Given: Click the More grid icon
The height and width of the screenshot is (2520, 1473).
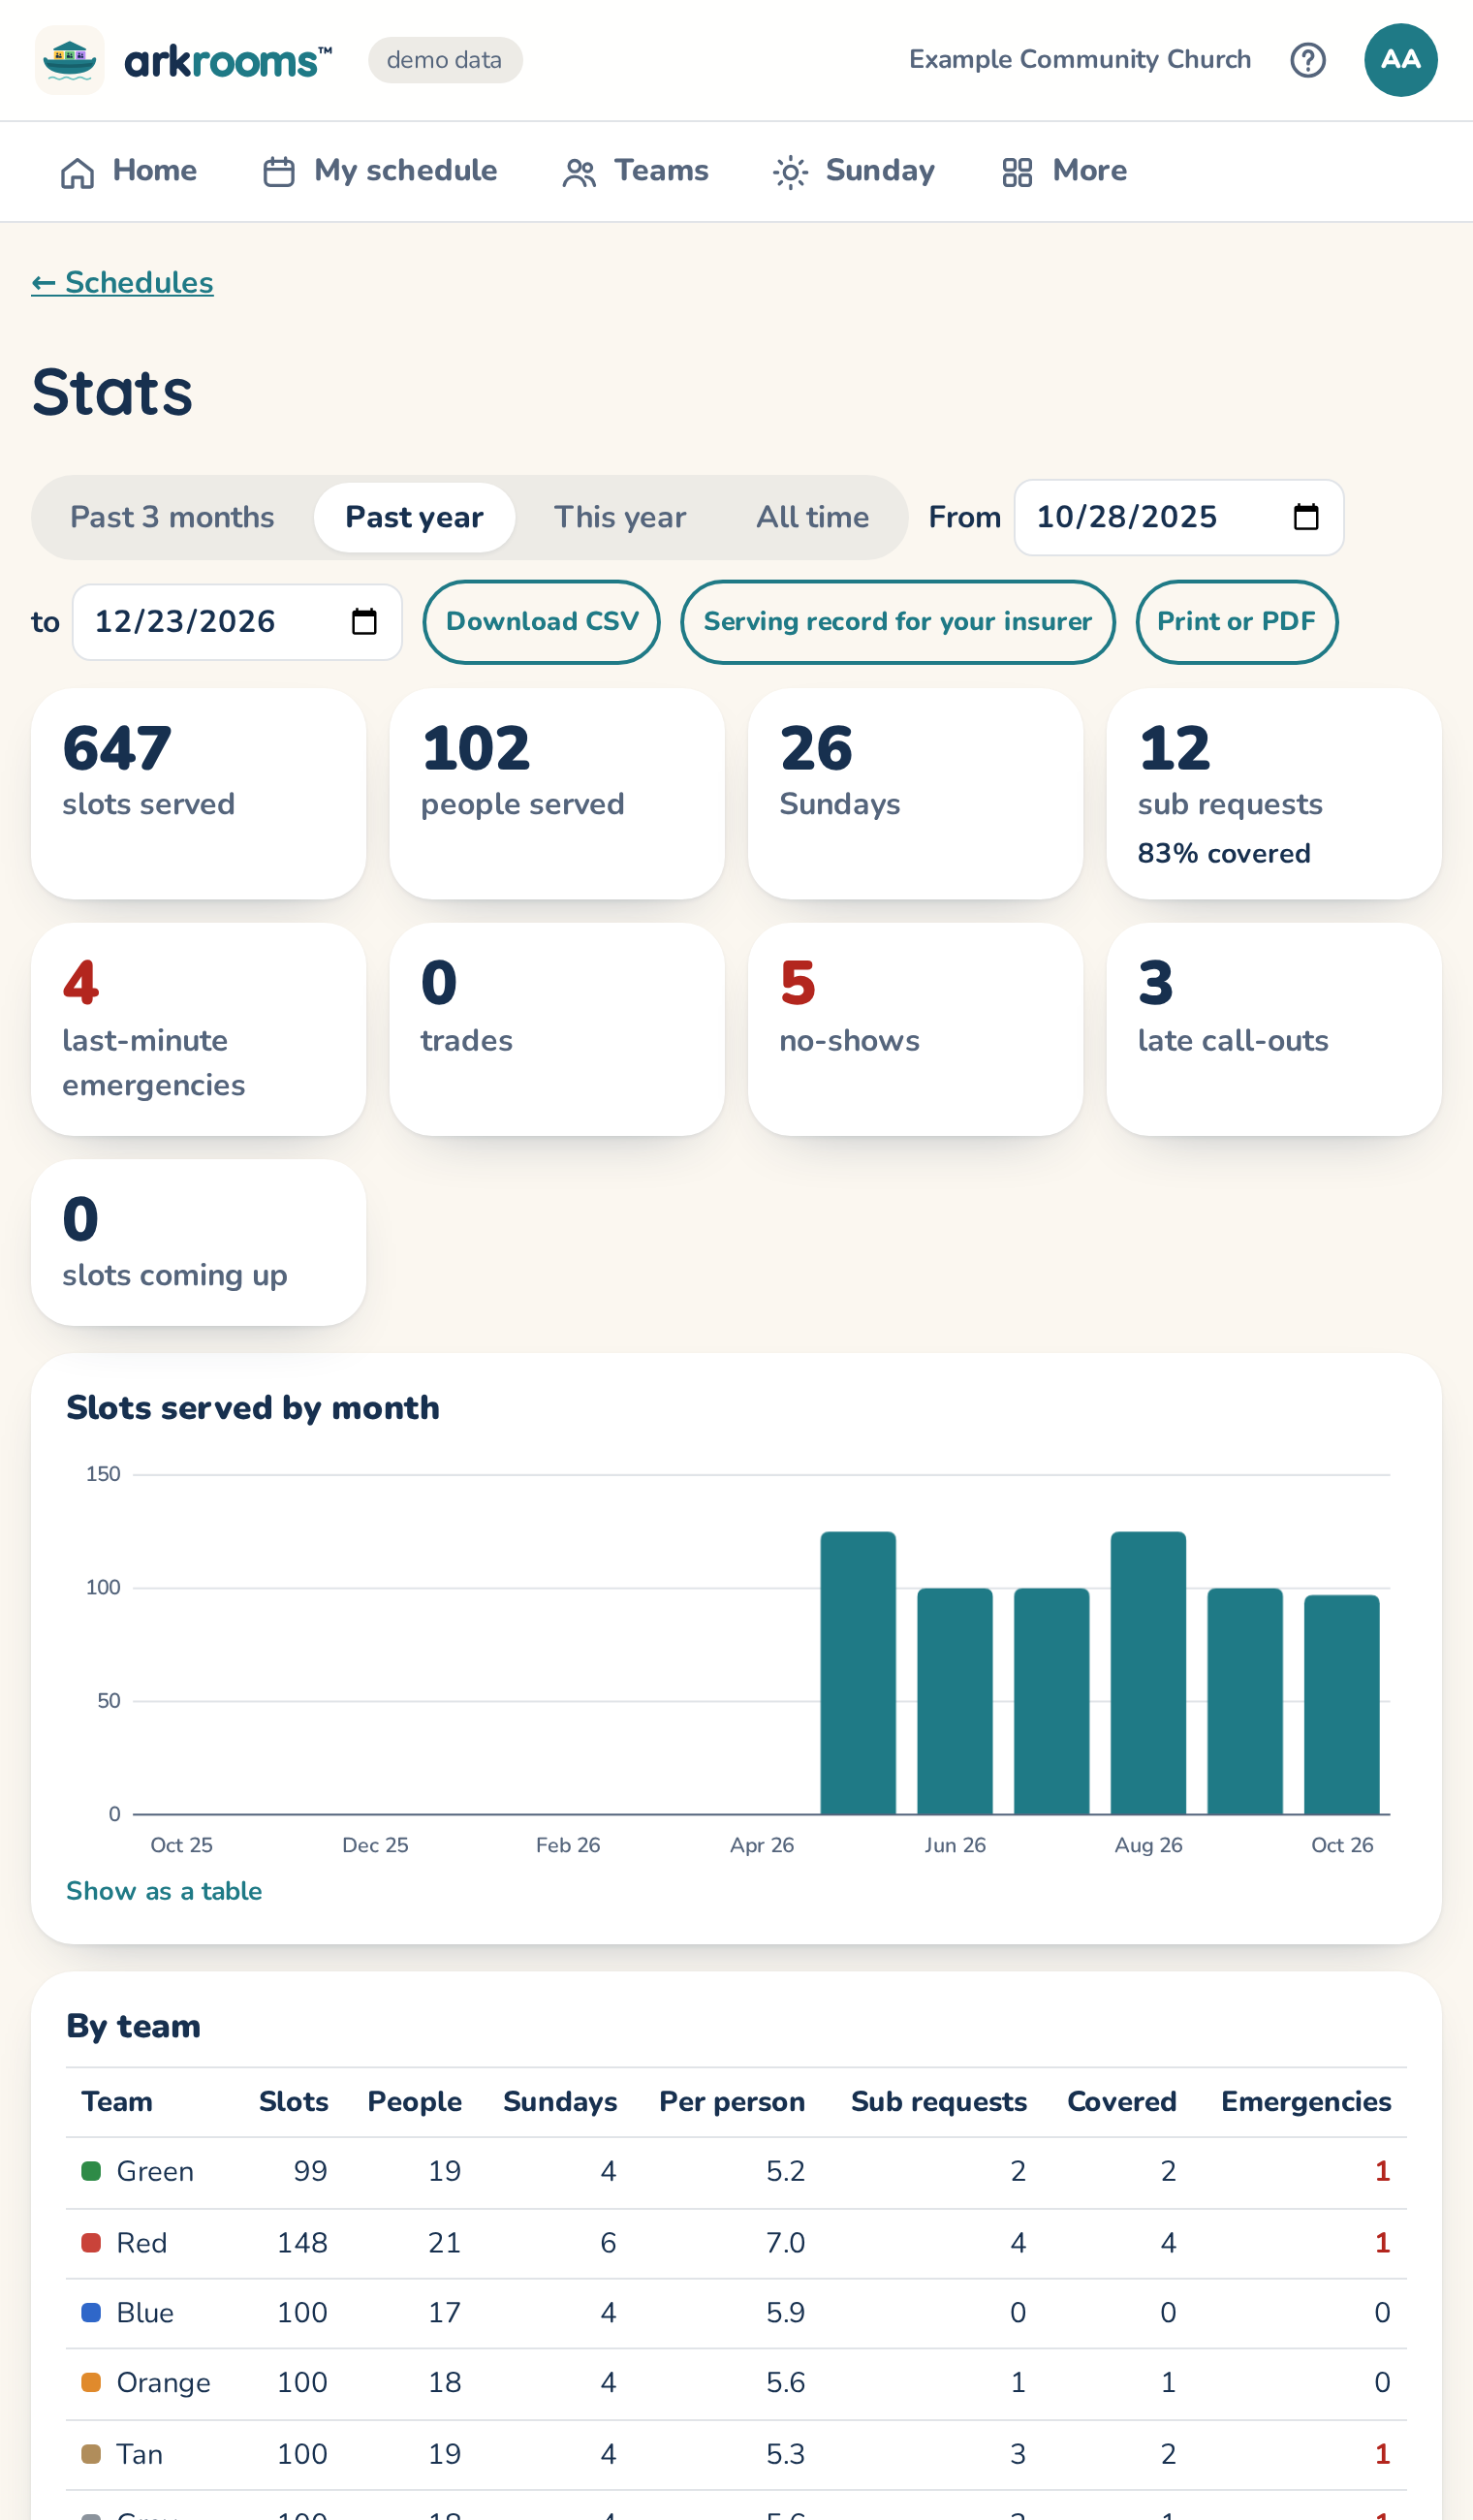Looking at the screenshot, I should [1017, 173].
